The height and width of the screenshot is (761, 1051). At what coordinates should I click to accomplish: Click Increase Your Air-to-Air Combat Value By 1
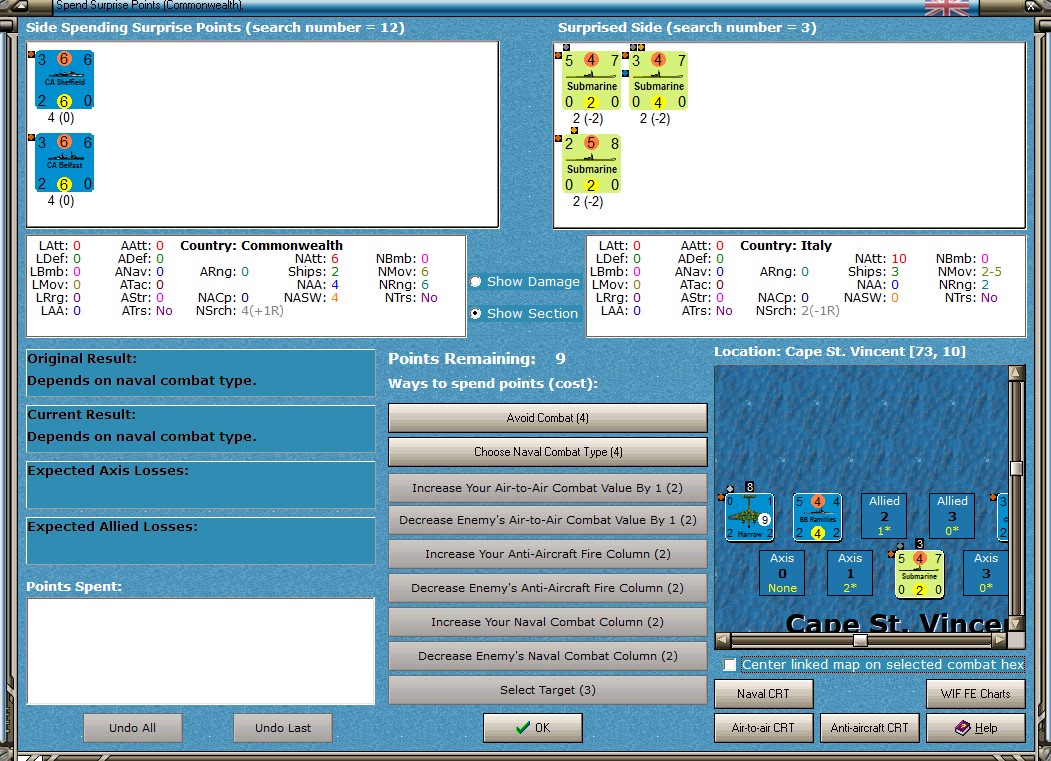point(548,488)
